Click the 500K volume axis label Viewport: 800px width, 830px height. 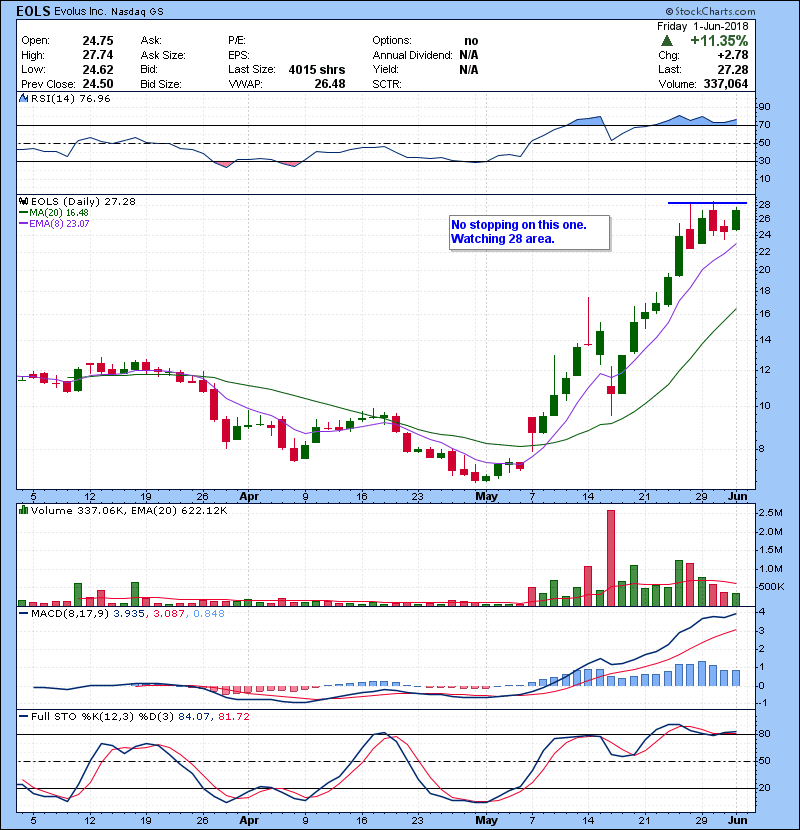click(771, 587)
